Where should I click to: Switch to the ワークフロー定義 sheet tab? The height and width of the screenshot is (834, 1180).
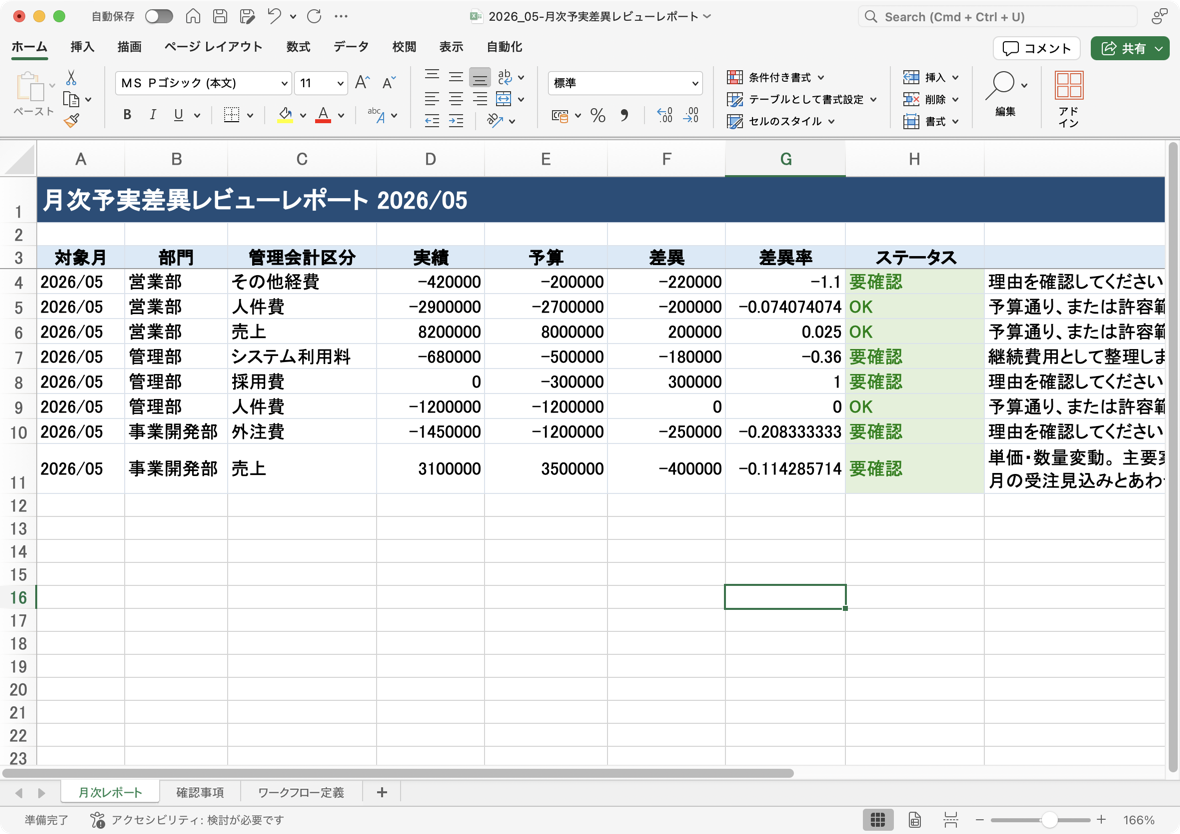301,793
